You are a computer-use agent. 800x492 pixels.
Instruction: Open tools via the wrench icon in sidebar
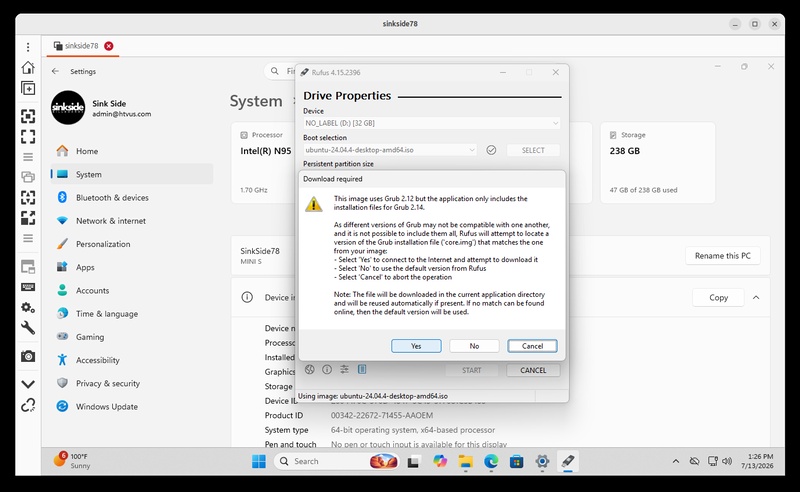28,328
